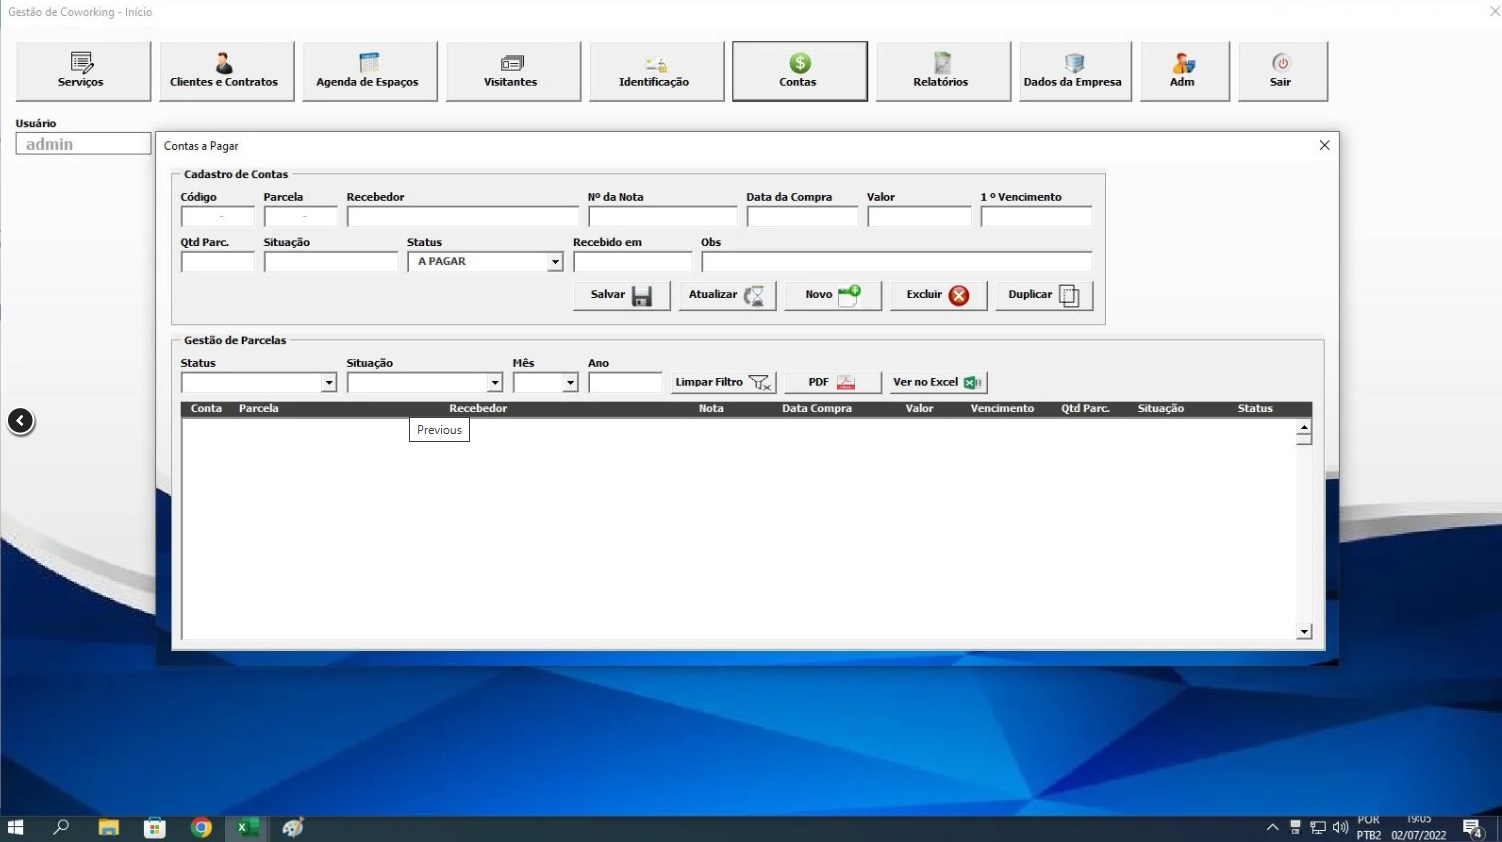Open the Adm module
The width and height of the screenshot is (1502, 842).
tap(1185, 71)
